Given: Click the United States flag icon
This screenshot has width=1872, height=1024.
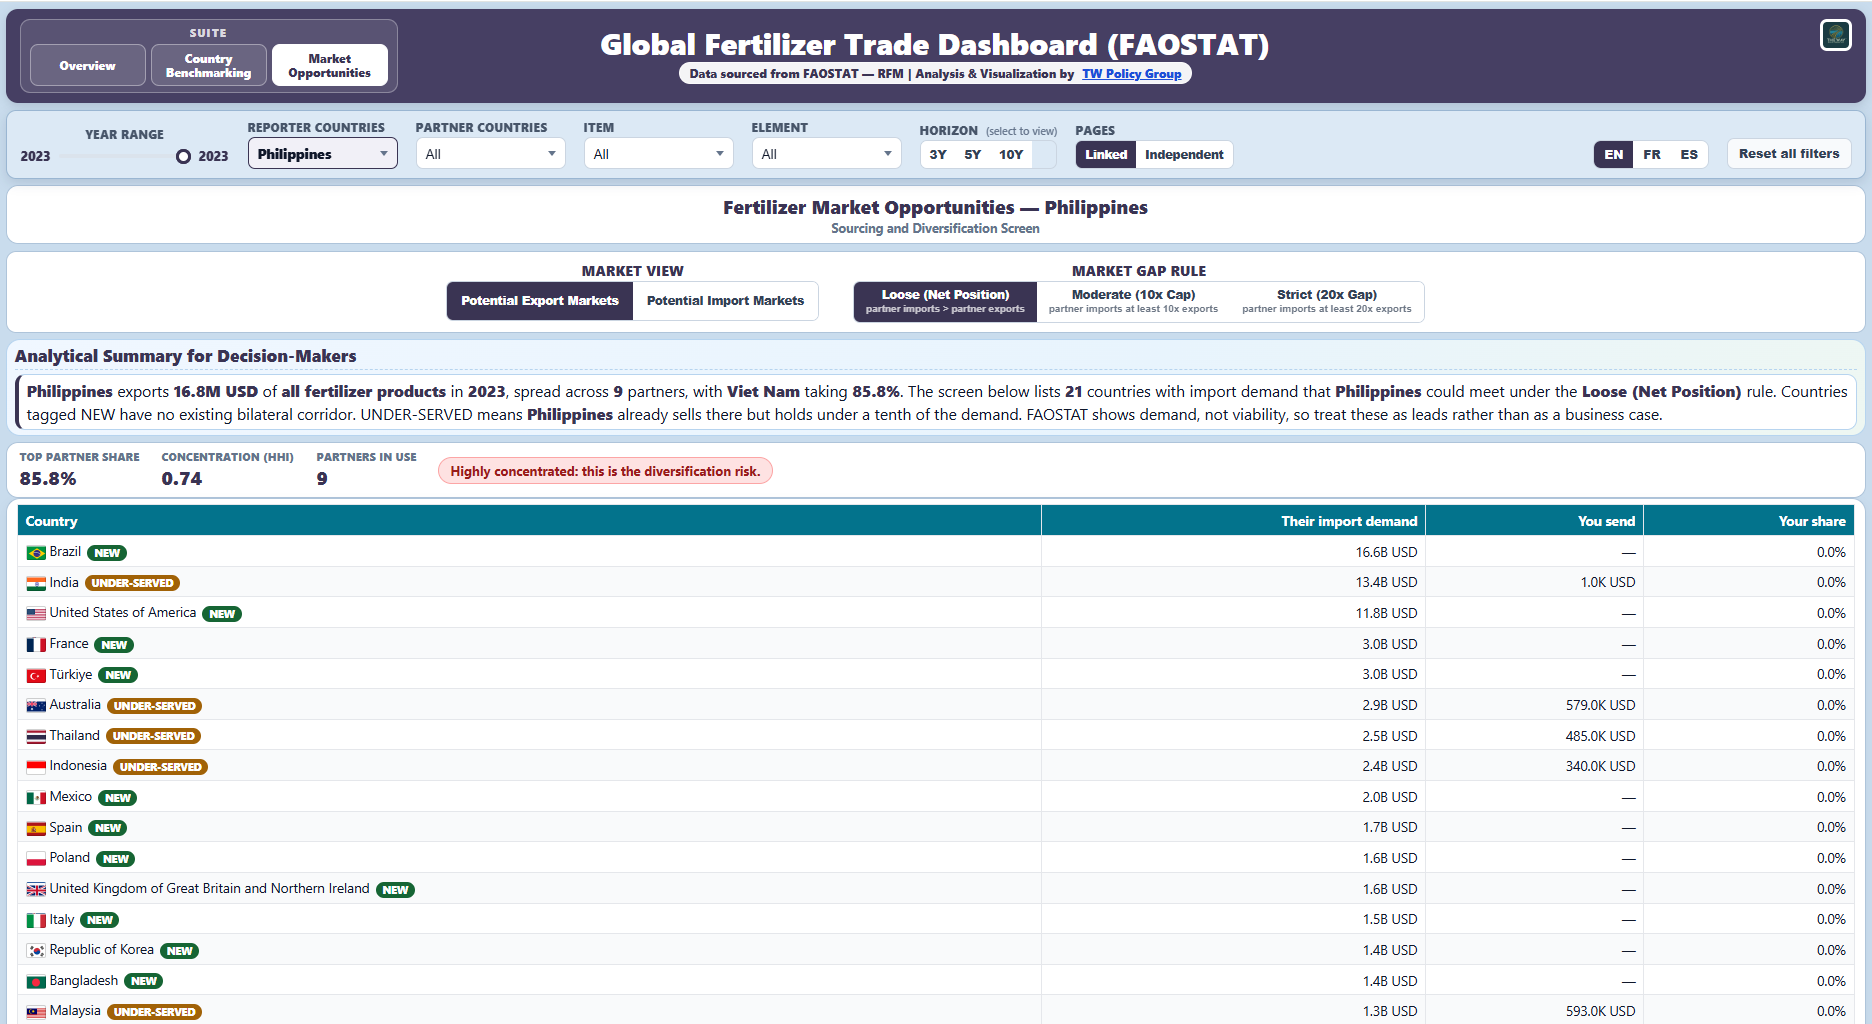Looking at the screenshot, I should point(36,614).
